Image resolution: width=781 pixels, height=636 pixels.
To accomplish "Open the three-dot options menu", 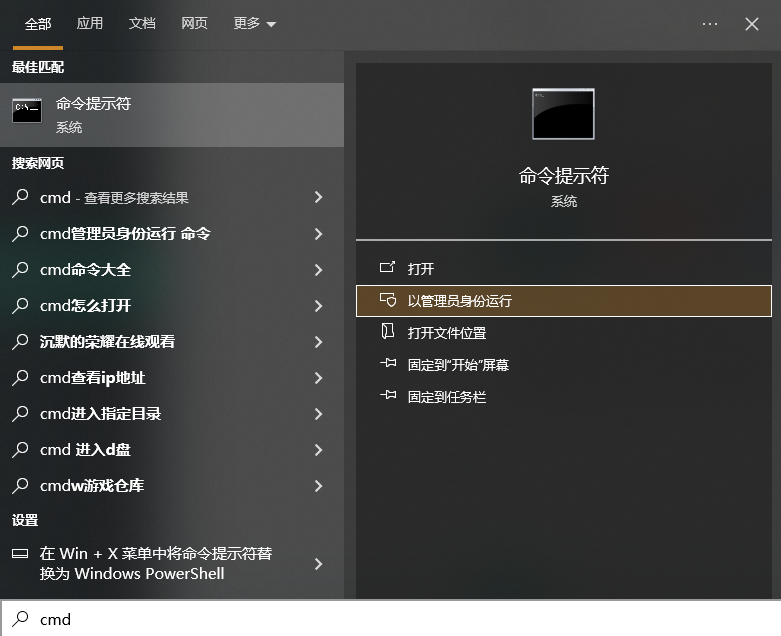I will point(710,23).
